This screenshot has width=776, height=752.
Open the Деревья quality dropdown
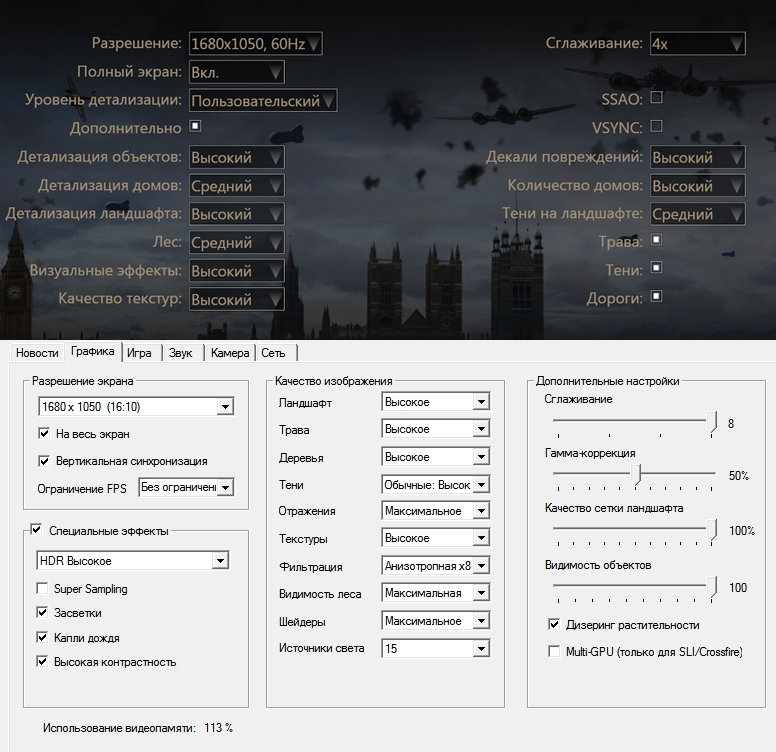[x=436, y=457]
